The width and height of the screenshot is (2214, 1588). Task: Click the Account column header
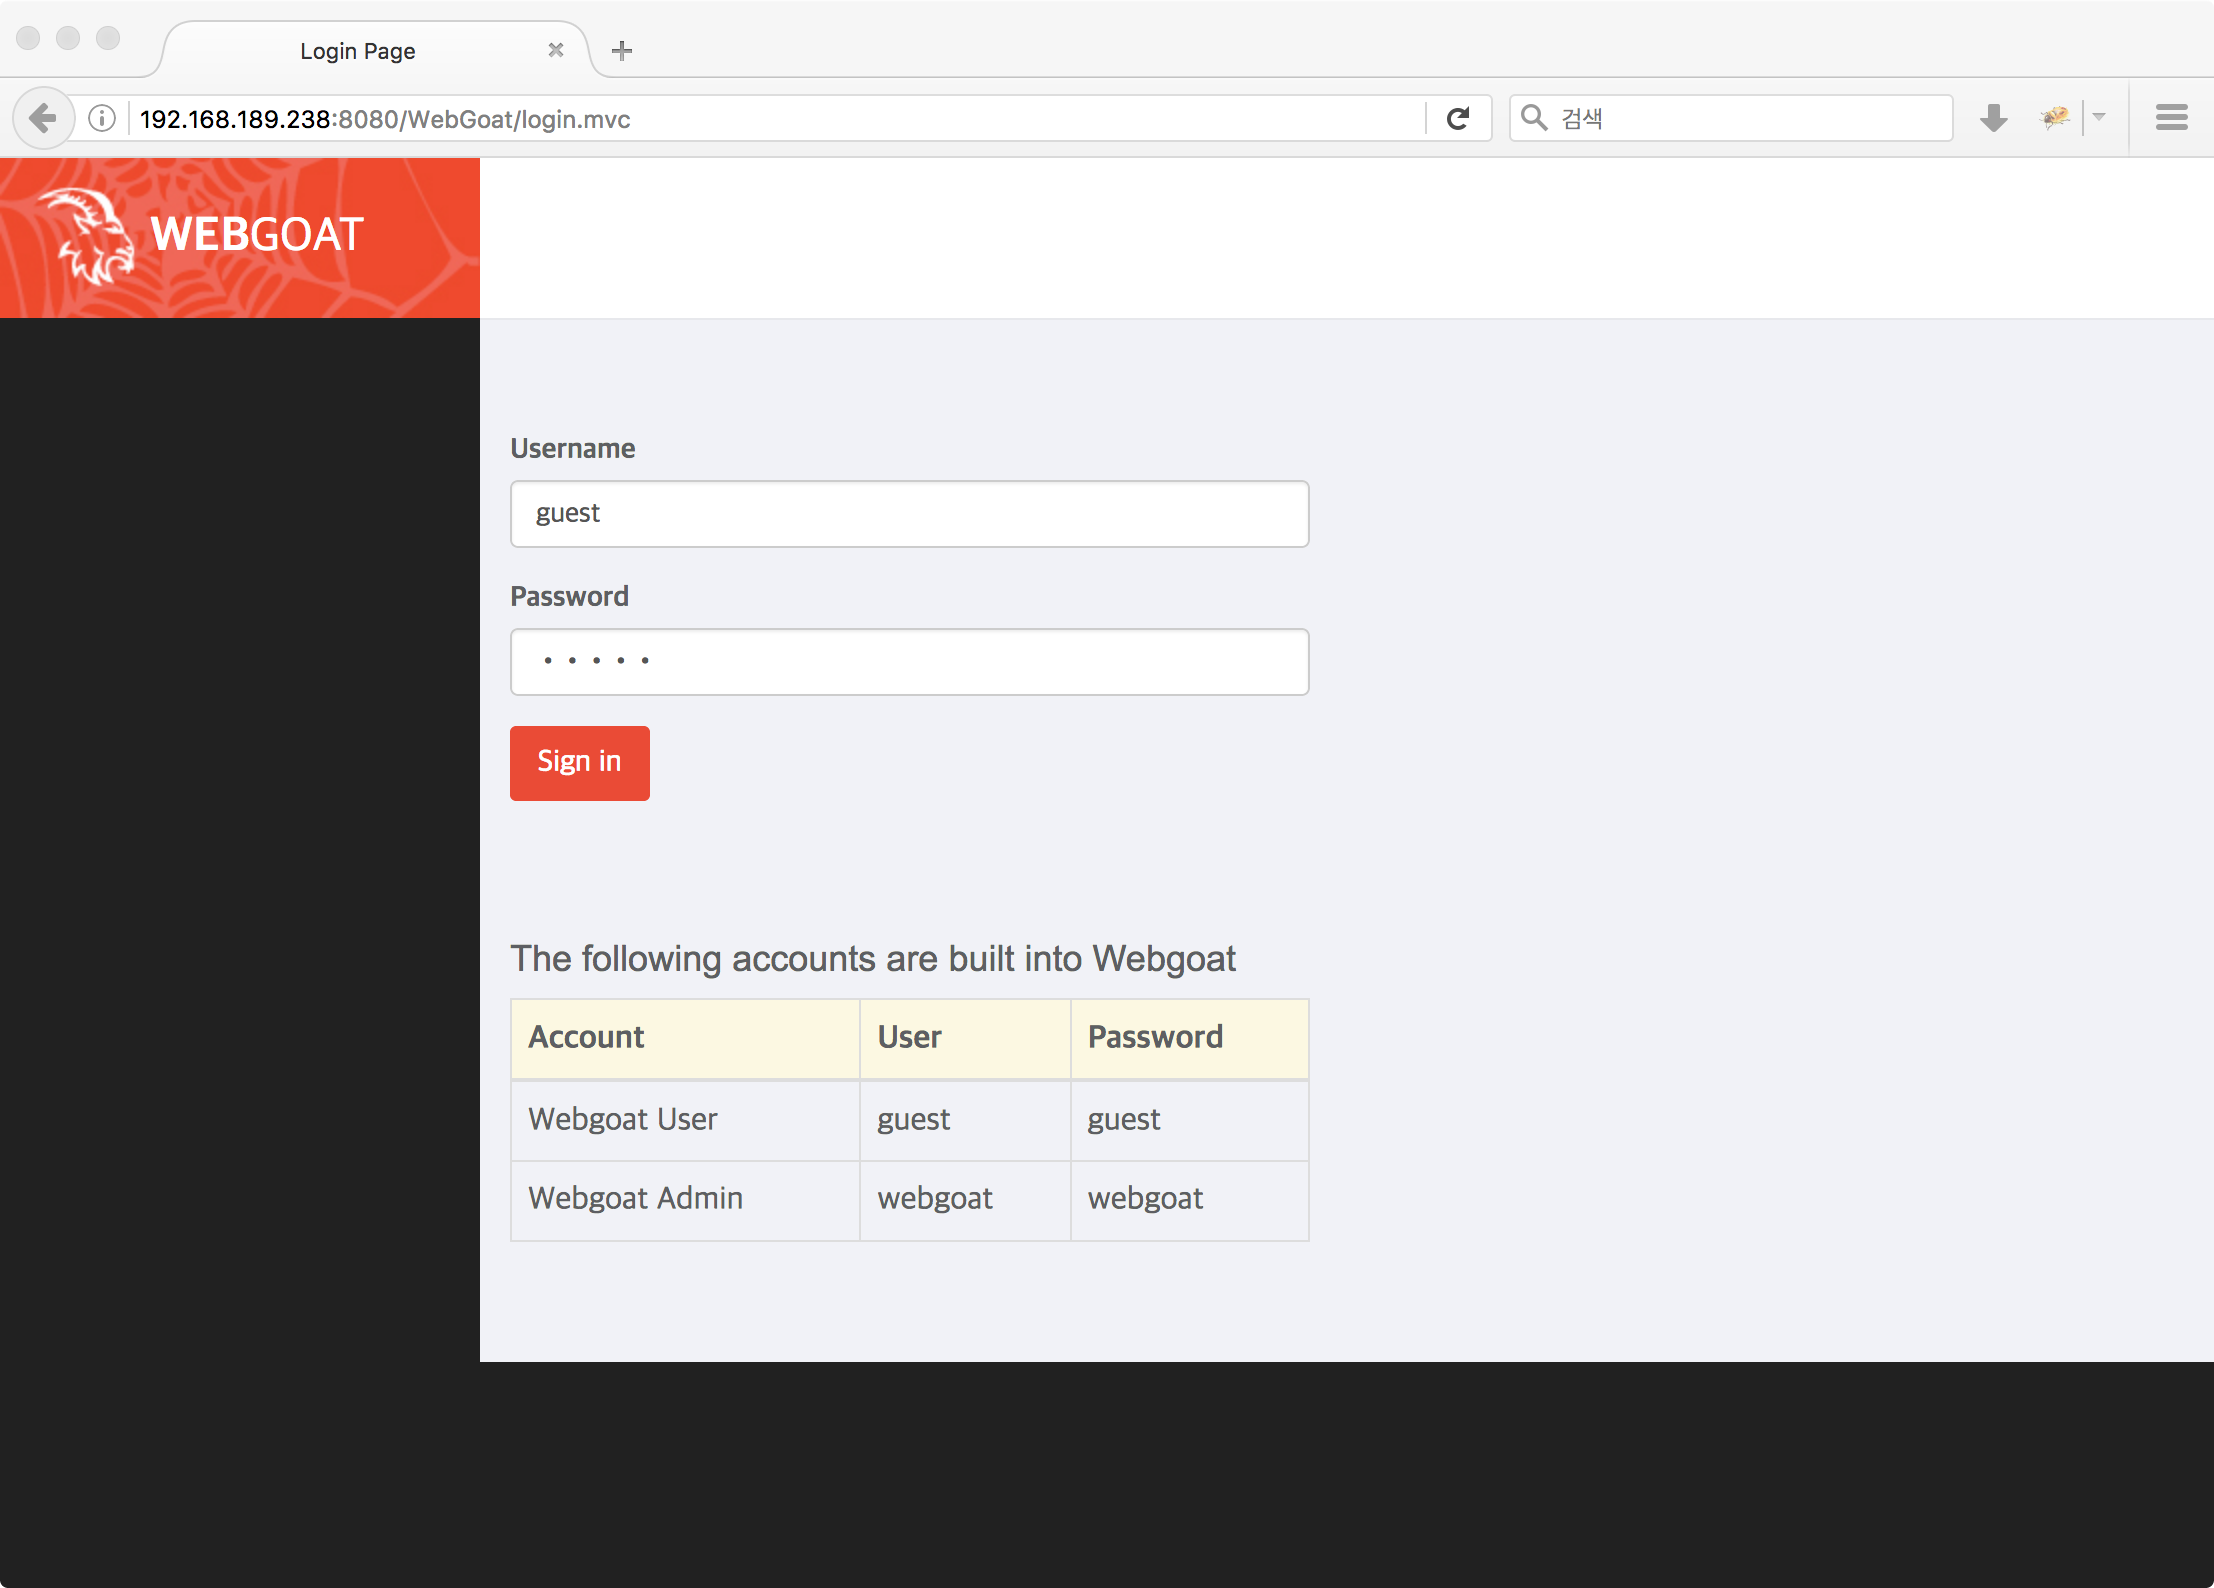[686, 1038]
